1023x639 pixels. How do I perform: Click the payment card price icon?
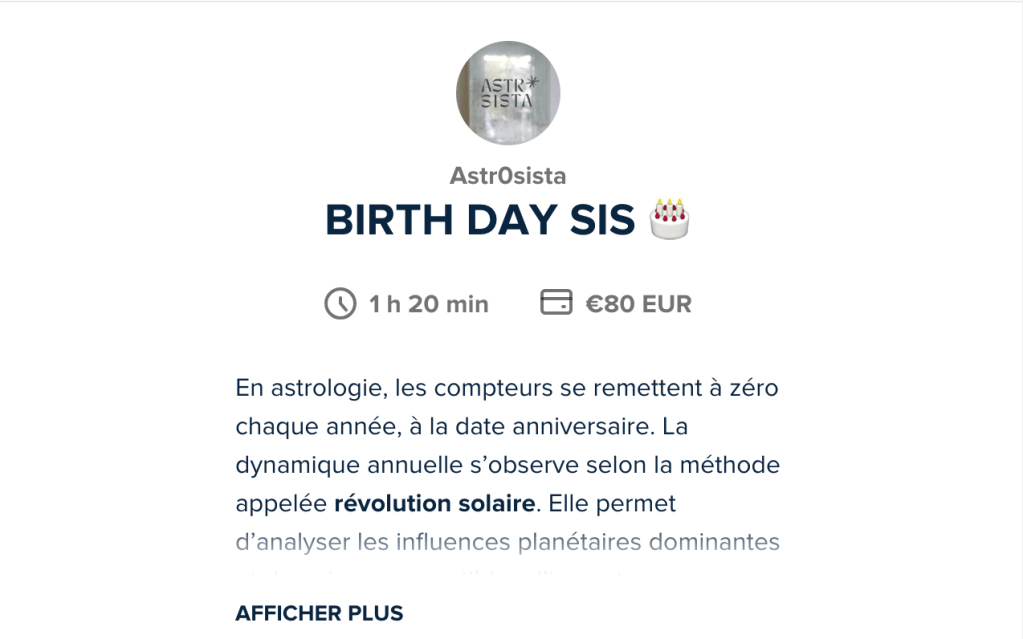(556, 303)
